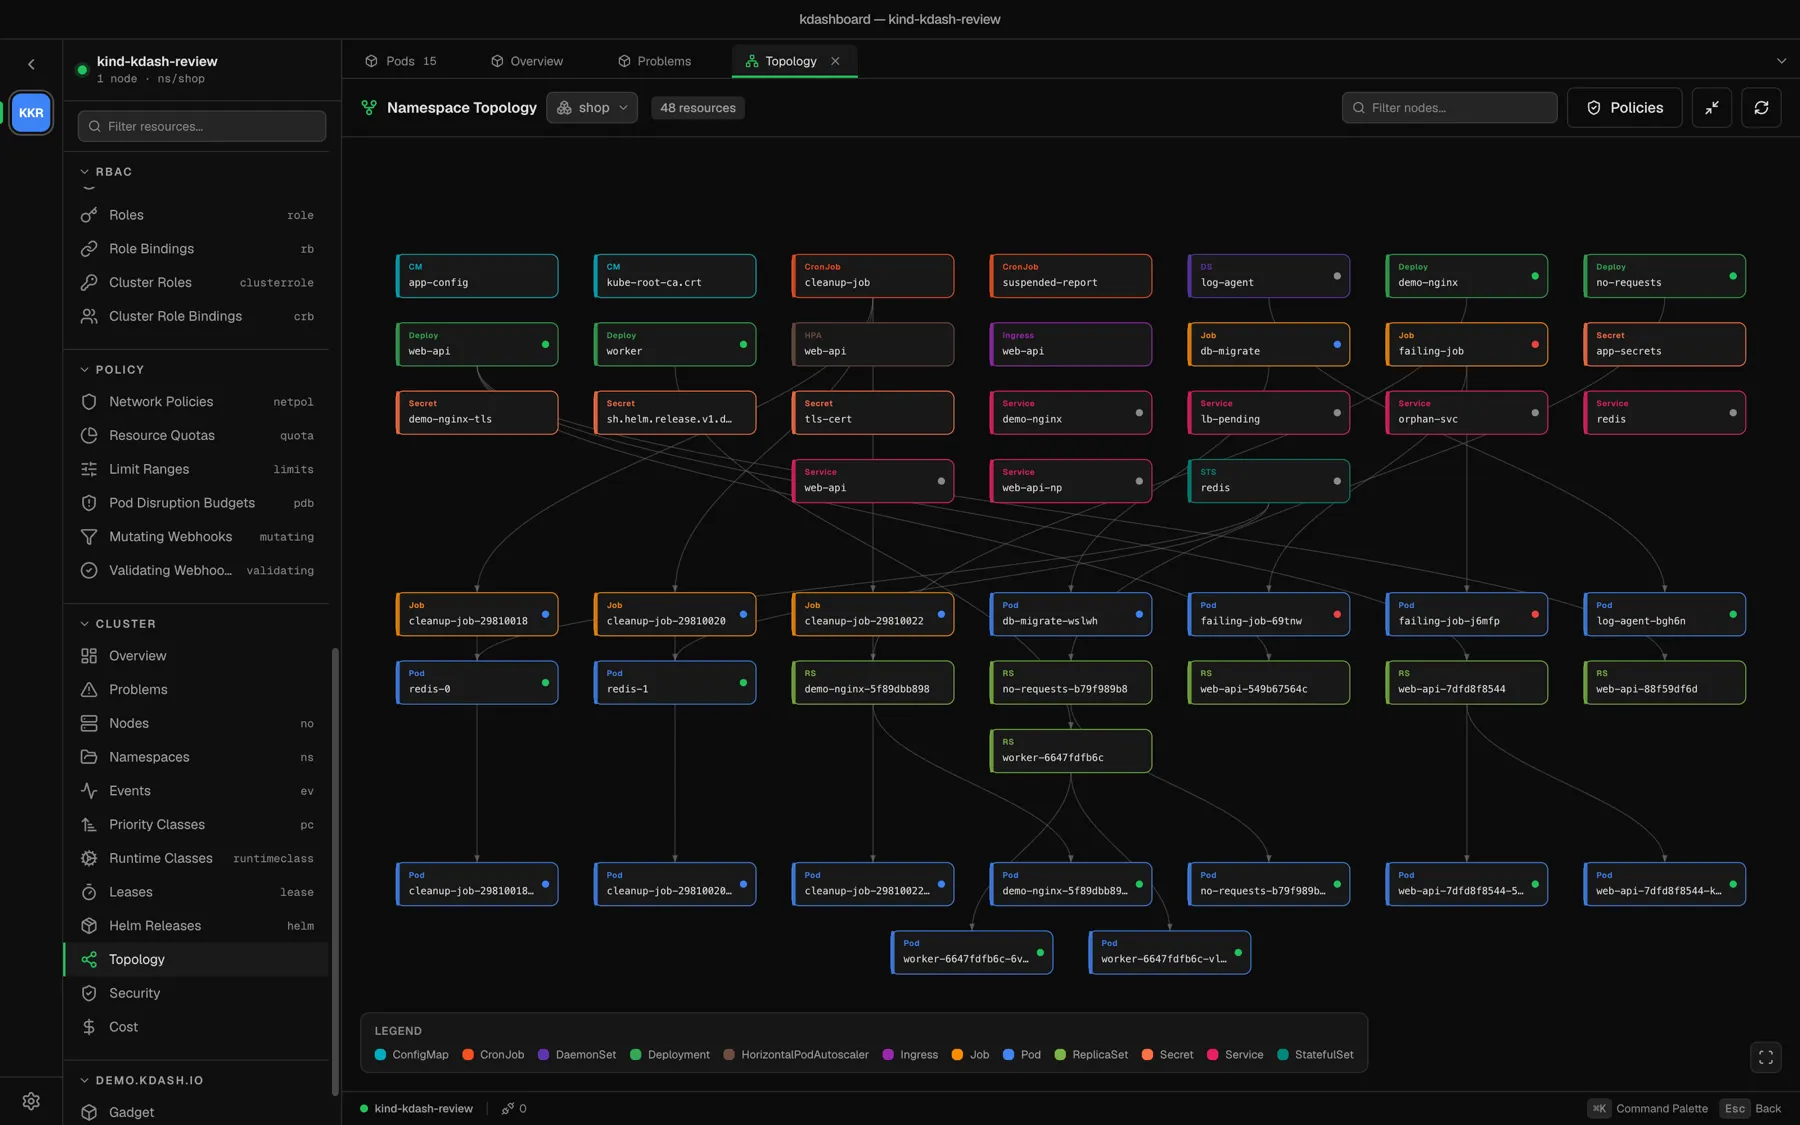Open settings gear in left rail
1800x1125 pixels.
31,1101
